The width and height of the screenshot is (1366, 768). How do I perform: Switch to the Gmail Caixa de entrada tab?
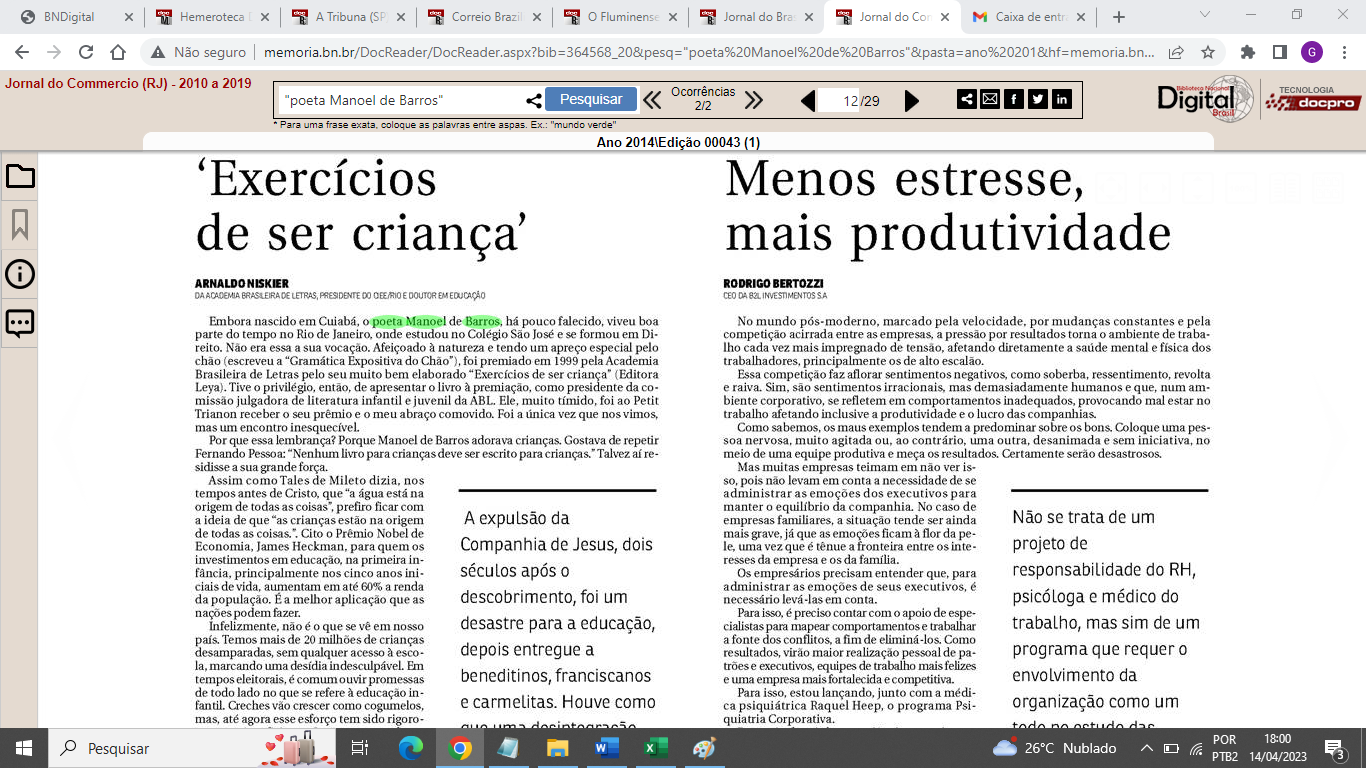1028,17
